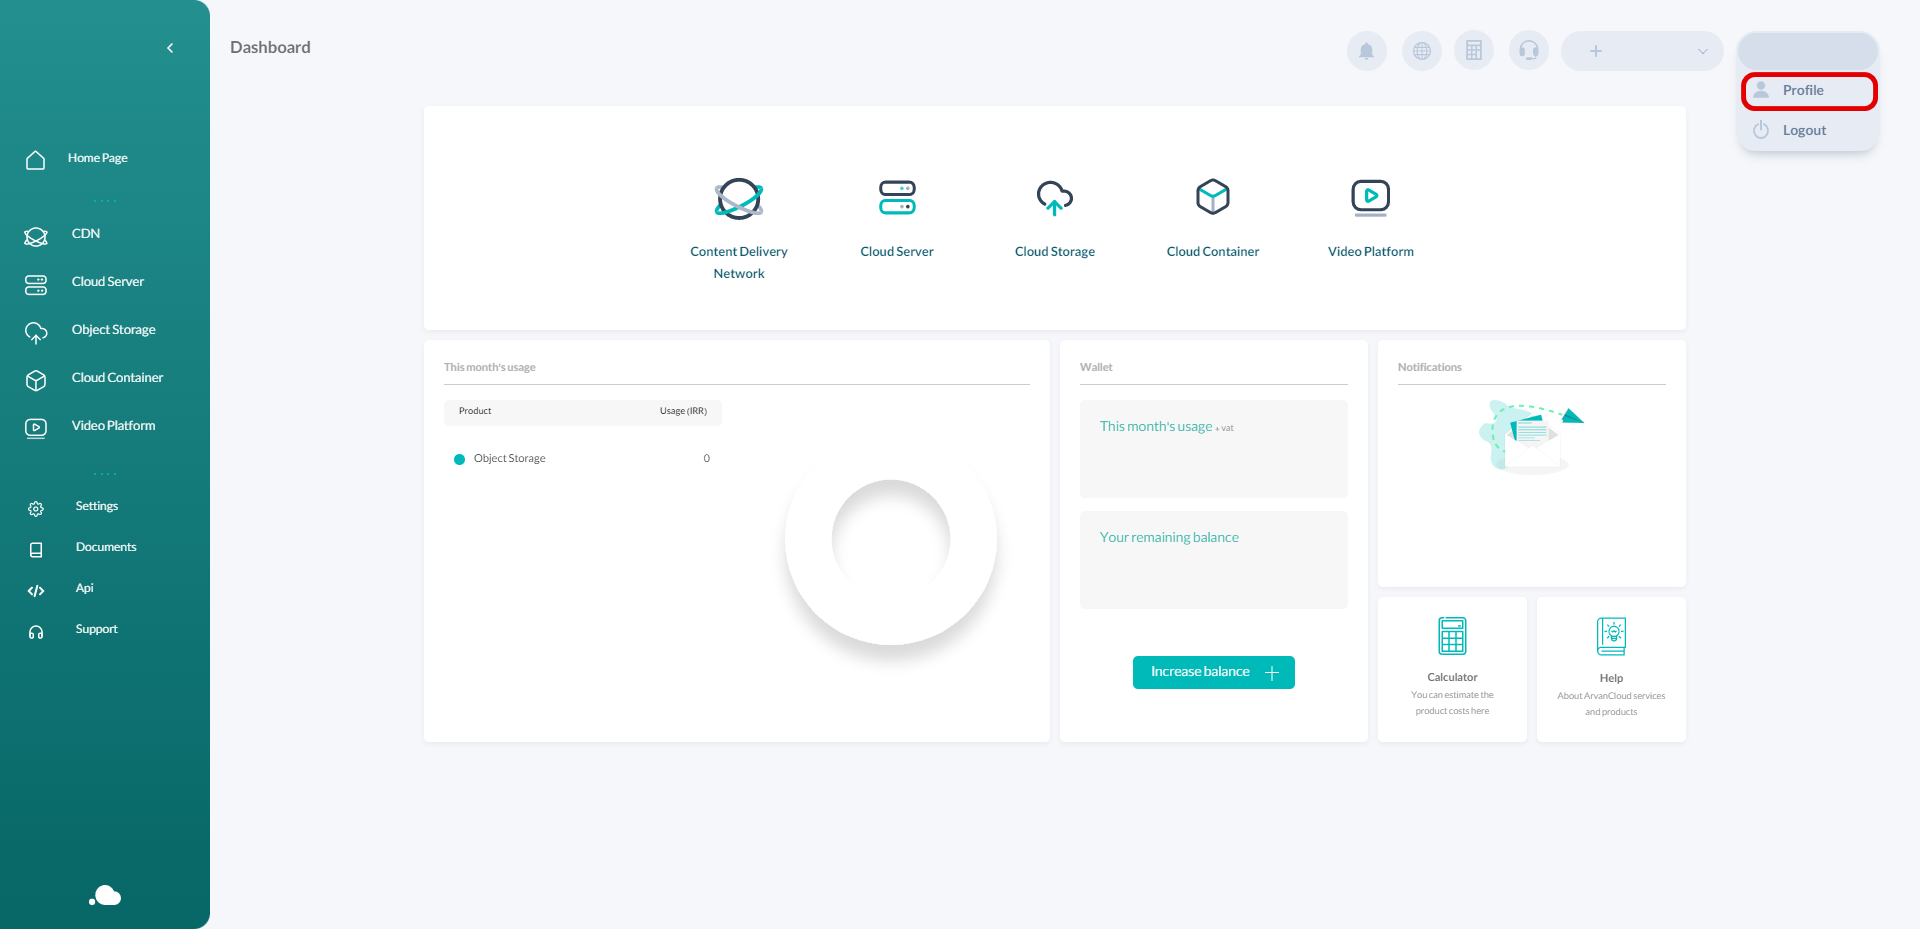The image size is (1920, 929).
Task: Click the Object Storage teal legend dot
Action: pos(460,459)
